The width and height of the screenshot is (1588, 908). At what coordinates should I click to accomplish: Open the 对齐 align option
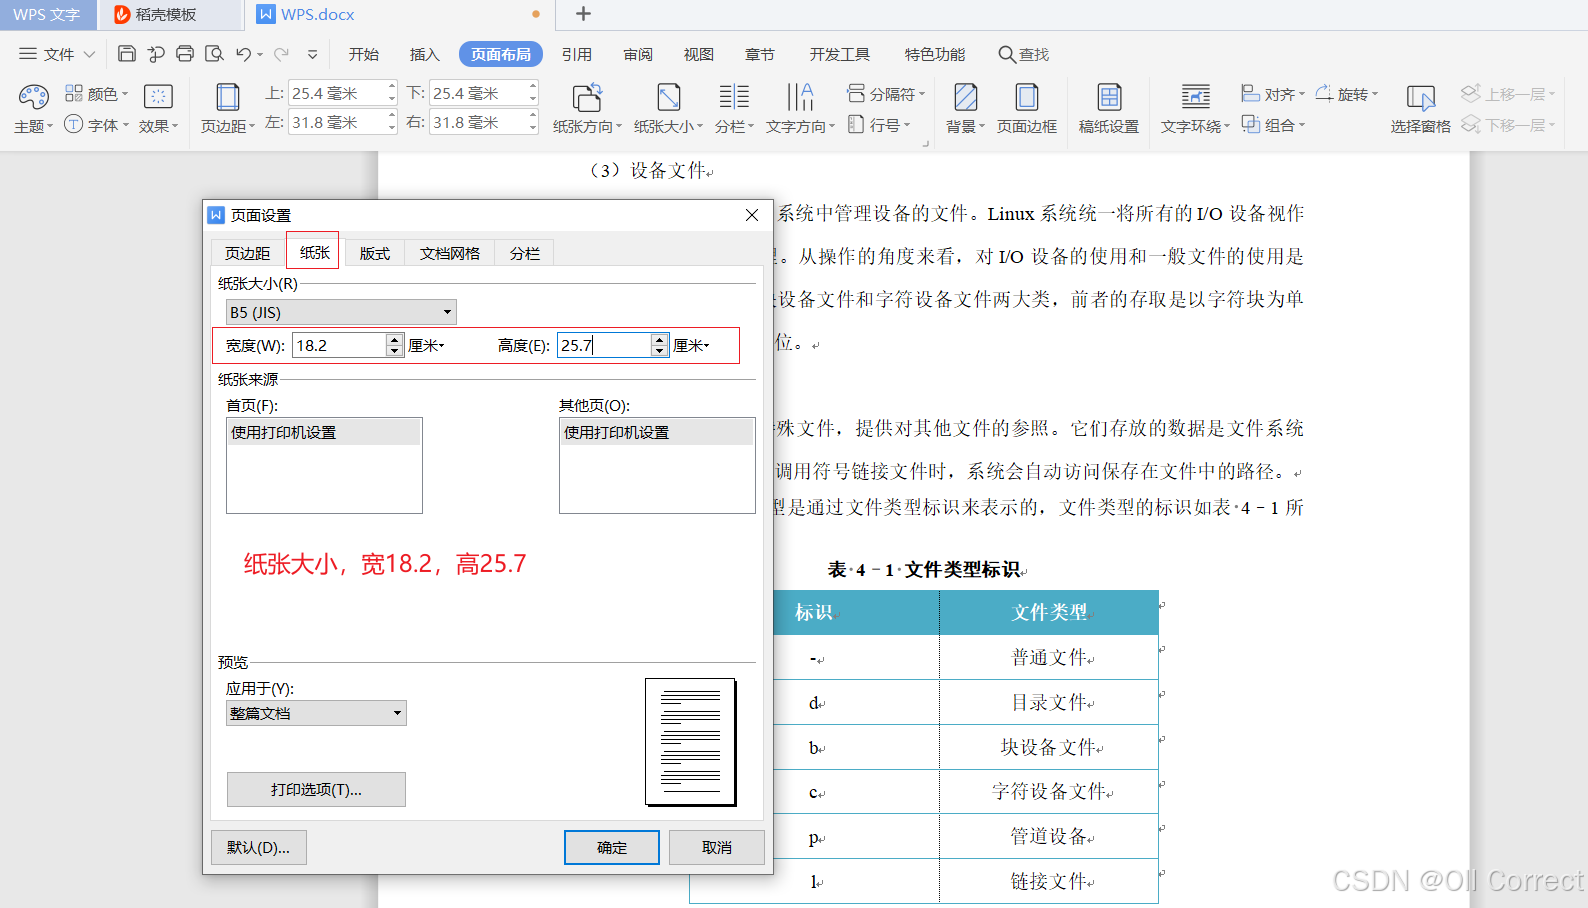pyautogui.click(x=1273, y=94)
